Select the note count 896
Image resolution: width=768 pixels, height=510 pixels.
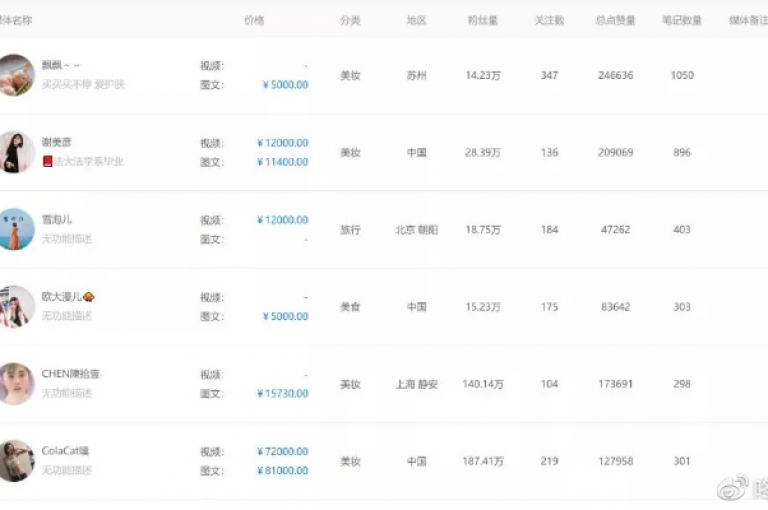[x=682, y=152]
